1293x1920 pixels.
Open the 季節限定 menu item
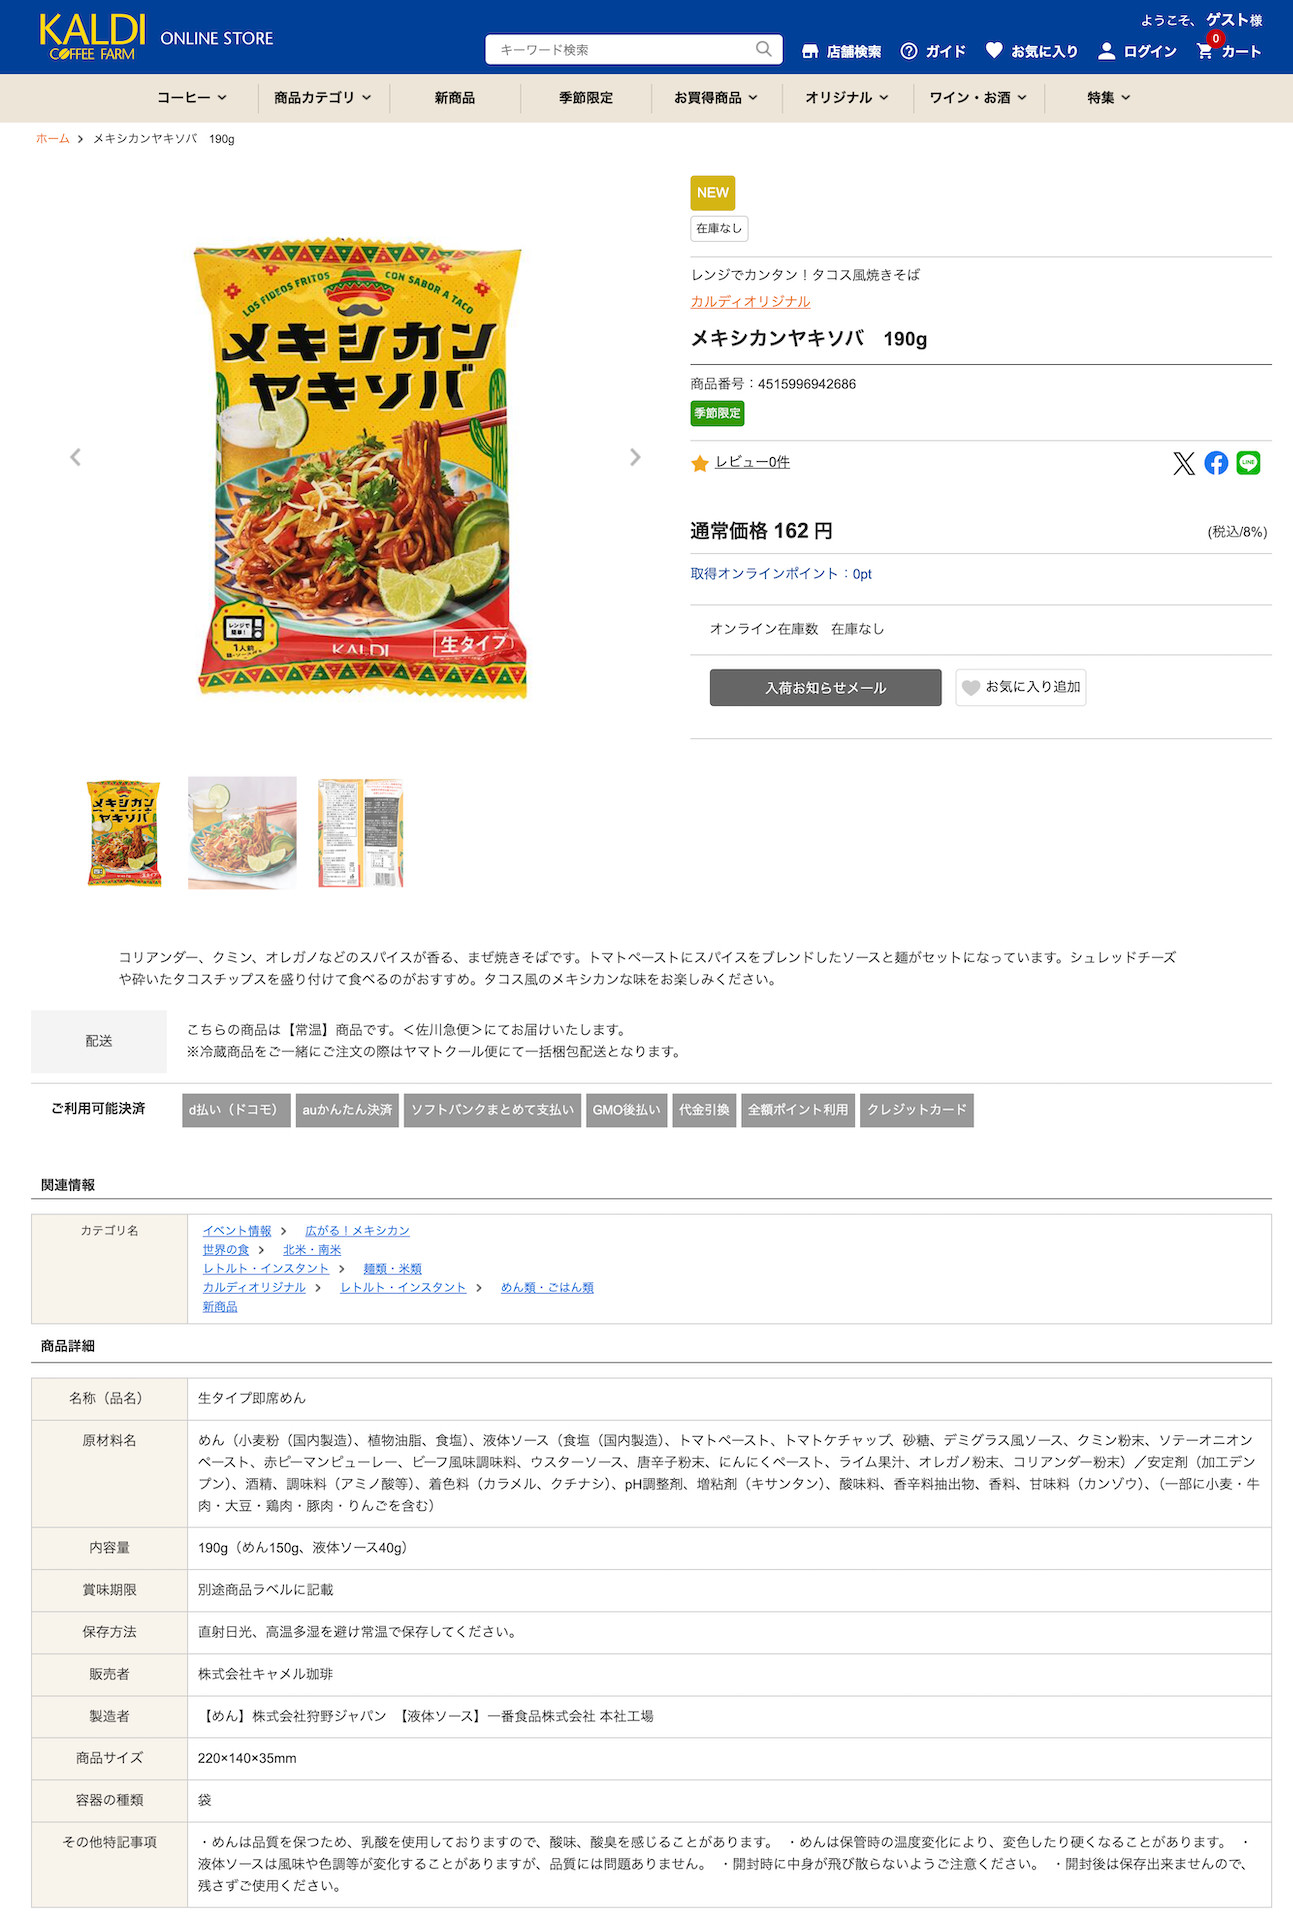tap(586, 98)
